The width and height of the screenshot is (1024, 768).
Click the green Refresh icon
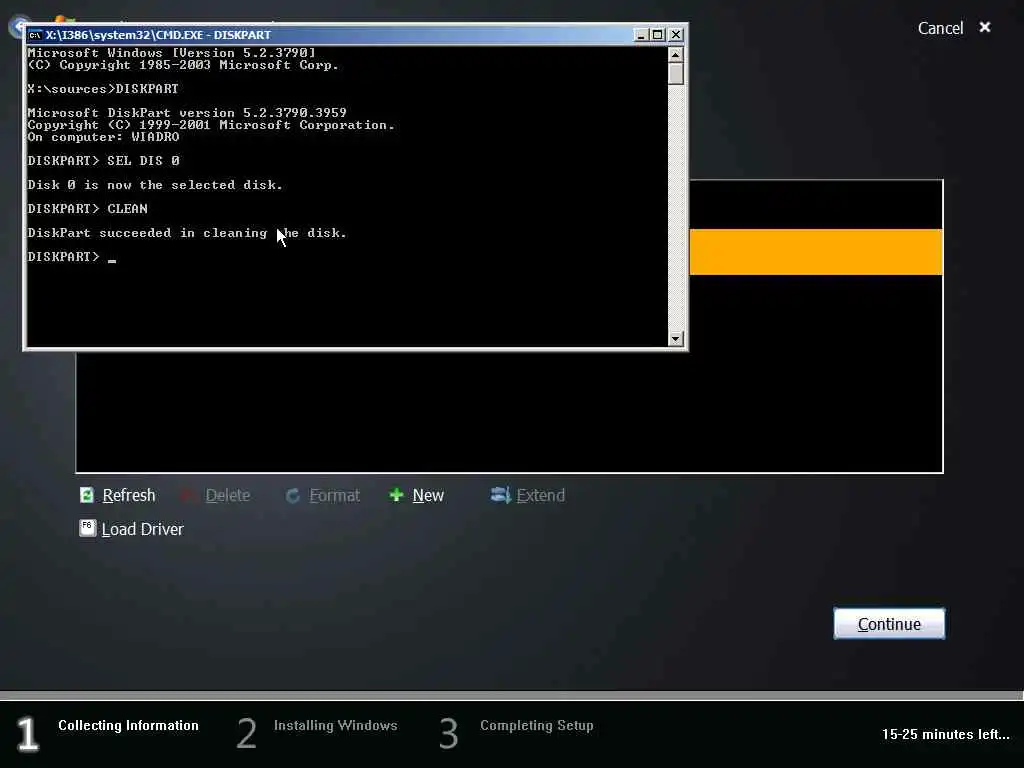(87, 495)
